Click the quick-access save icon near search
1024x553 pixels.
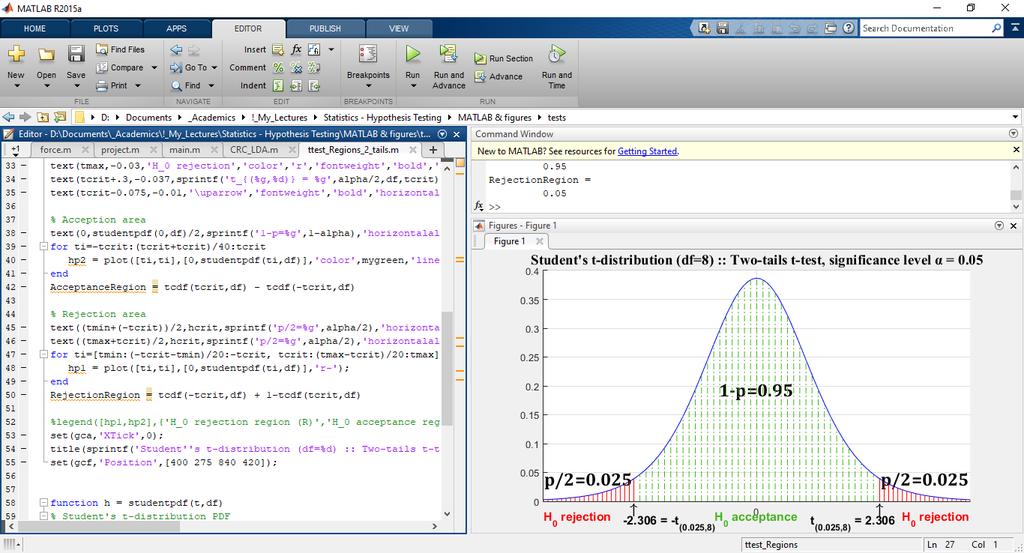[722, 28]
